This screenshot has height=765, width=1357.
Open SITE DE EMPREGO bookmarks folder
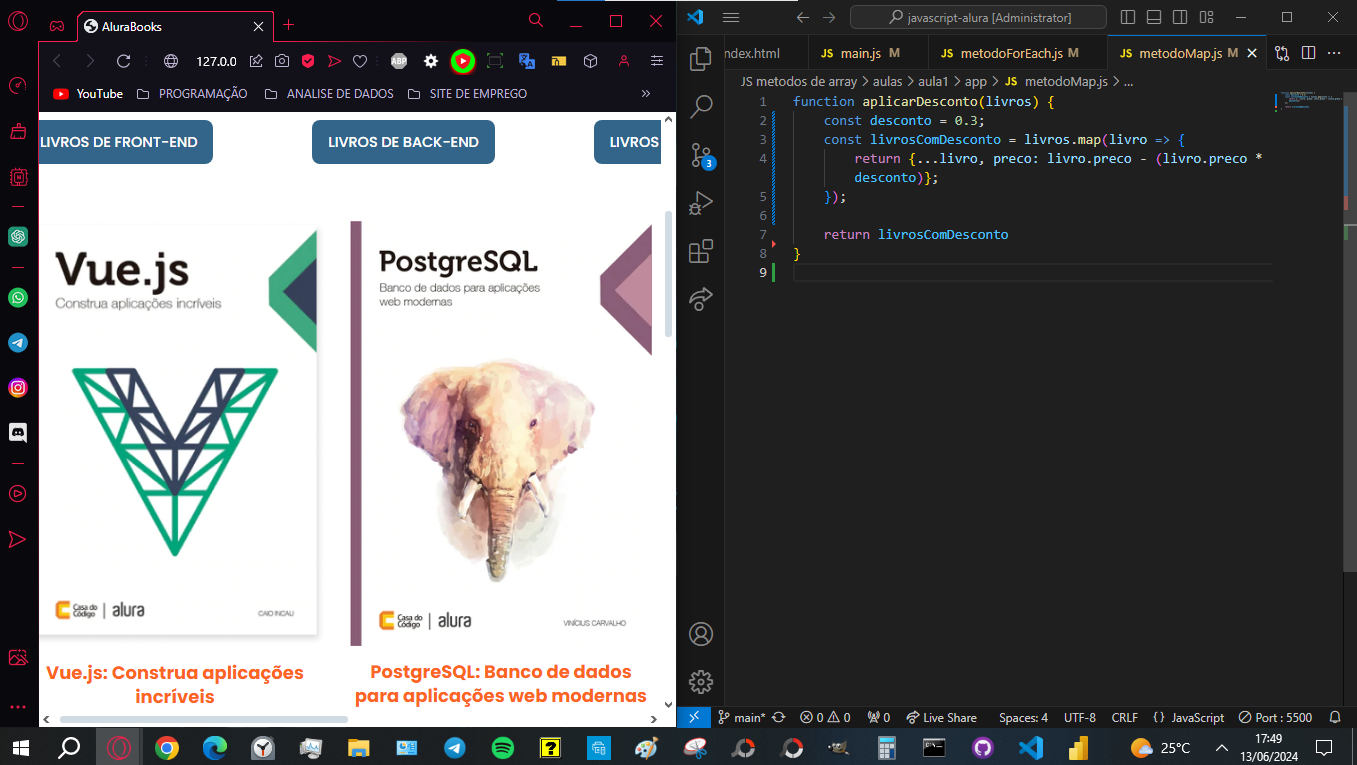pos(467,93)
